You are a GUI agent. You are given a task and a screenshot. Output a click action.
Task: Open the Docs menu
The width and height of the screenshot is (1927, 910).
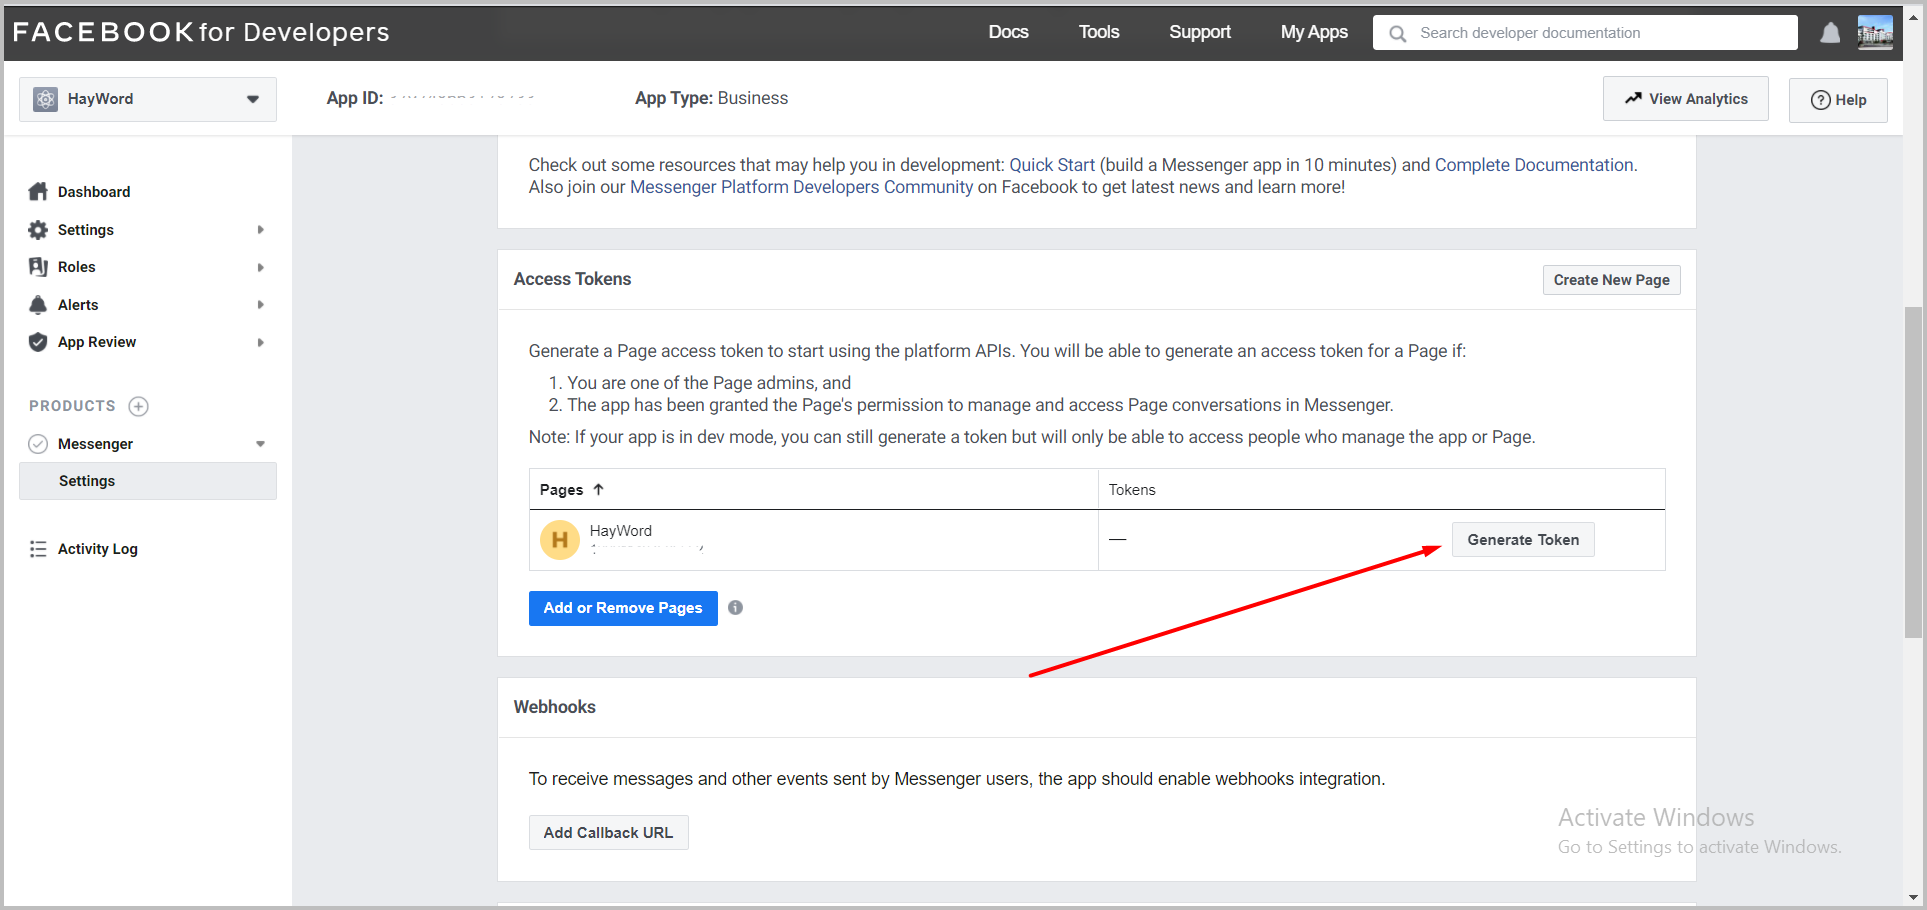pos(1008,32)
